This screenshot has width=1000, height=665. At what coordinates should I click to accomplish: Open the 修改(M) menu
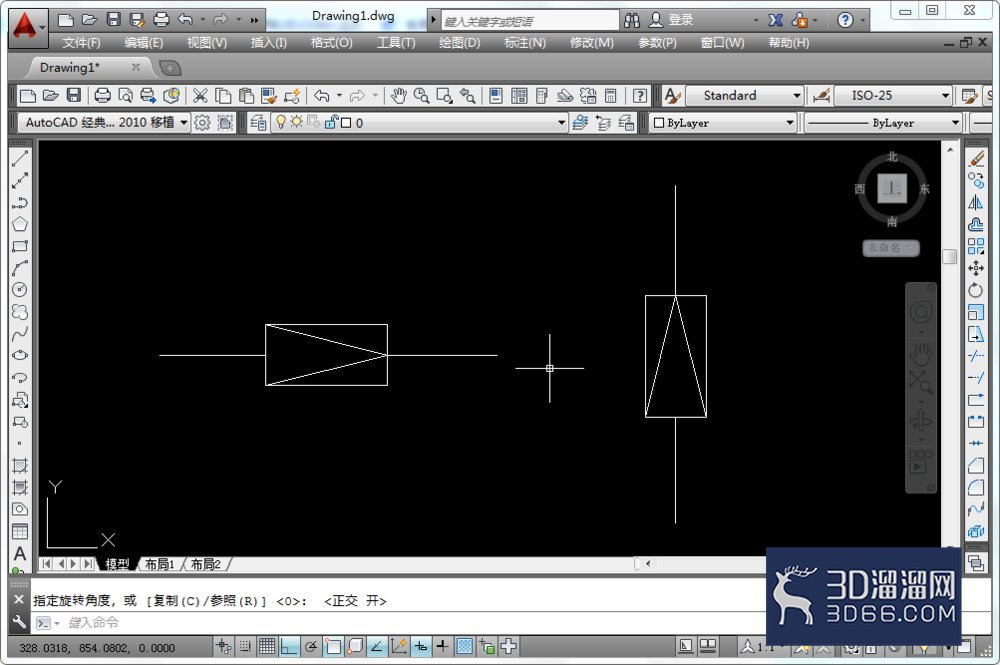click(x=591, y=43)
